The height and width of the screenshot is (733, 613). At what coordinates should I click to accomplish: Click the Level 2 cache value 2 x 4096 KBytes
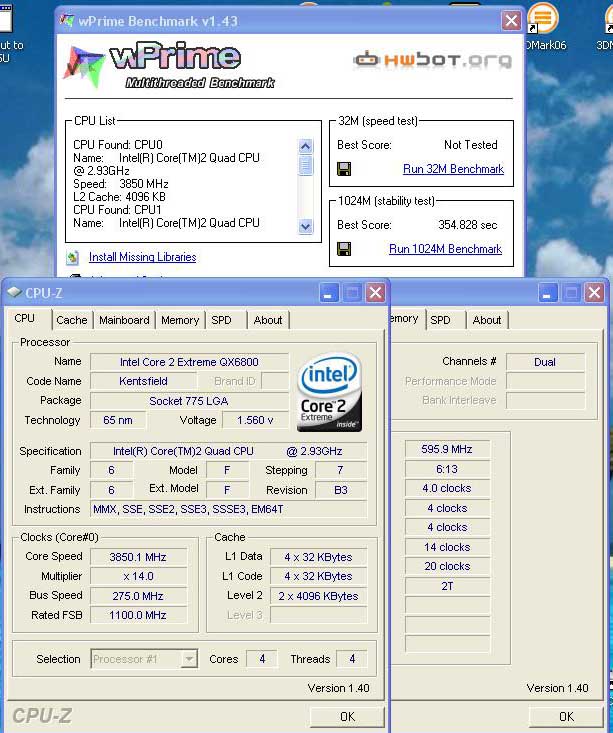(x=318, y=596)
